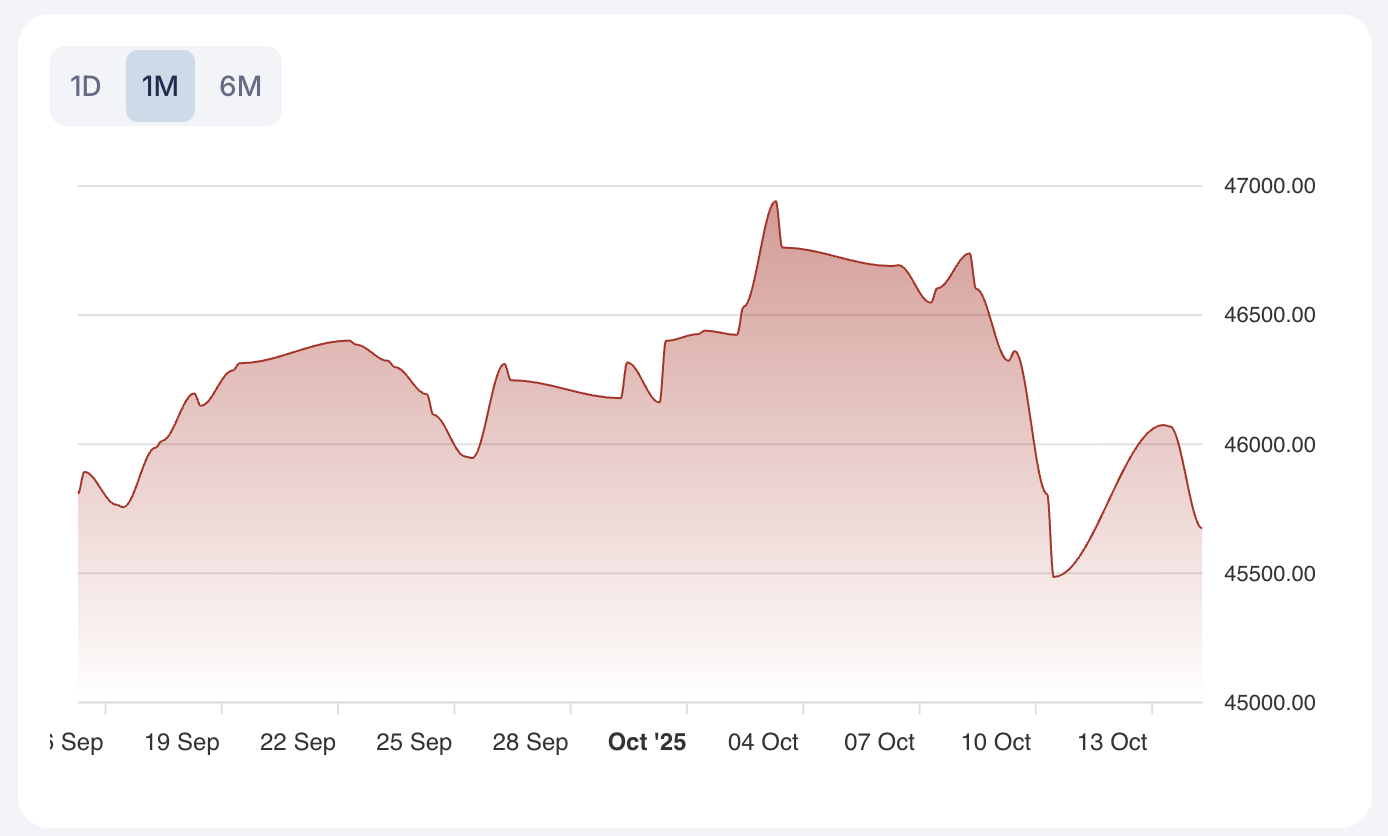Click the chart's lowest trough point
The height and width of the screenshot is (836, 1388).
click(x=1054, y=577)
